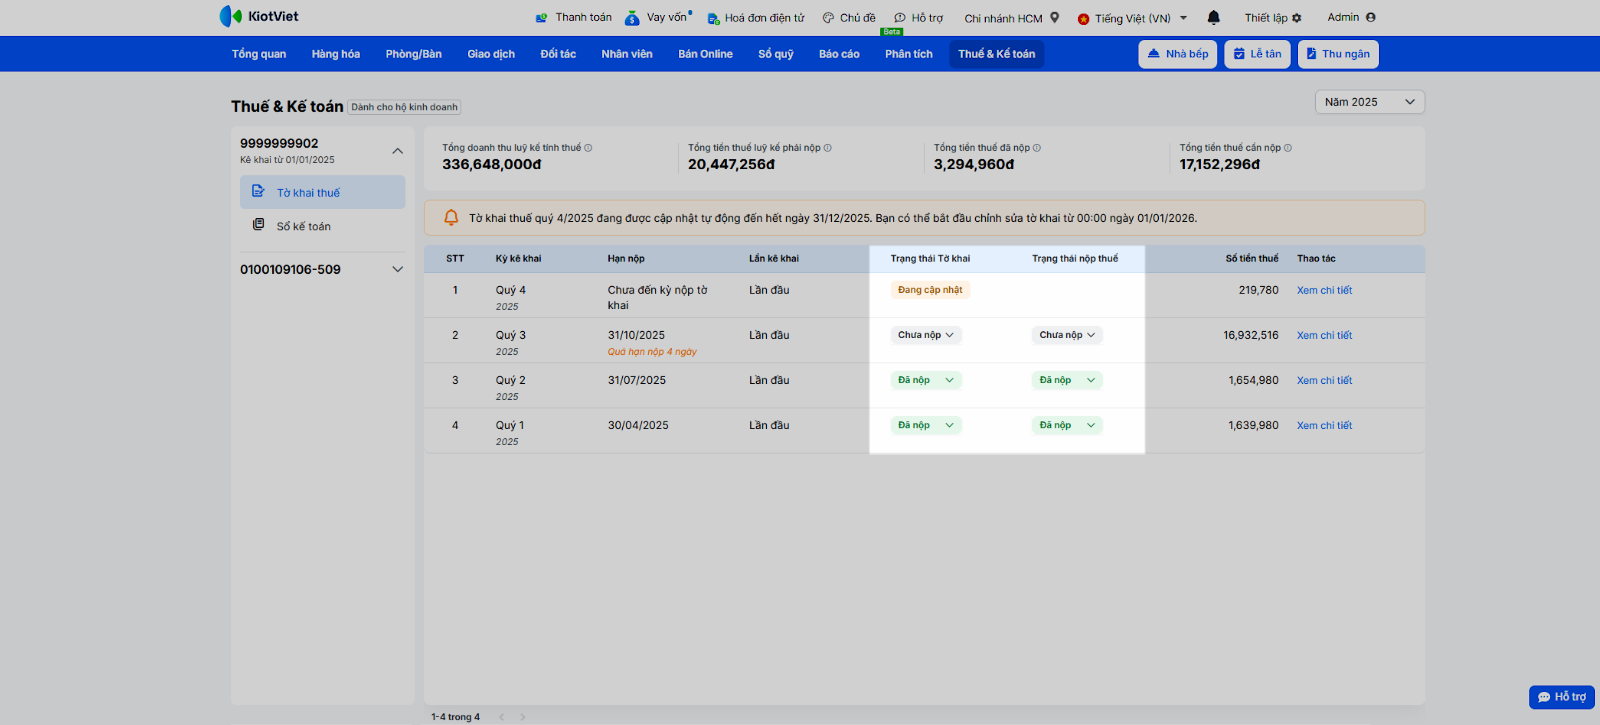Click the total 336,648,000đ revenue value
This screenshot has width=1600, height=725.
492,164
